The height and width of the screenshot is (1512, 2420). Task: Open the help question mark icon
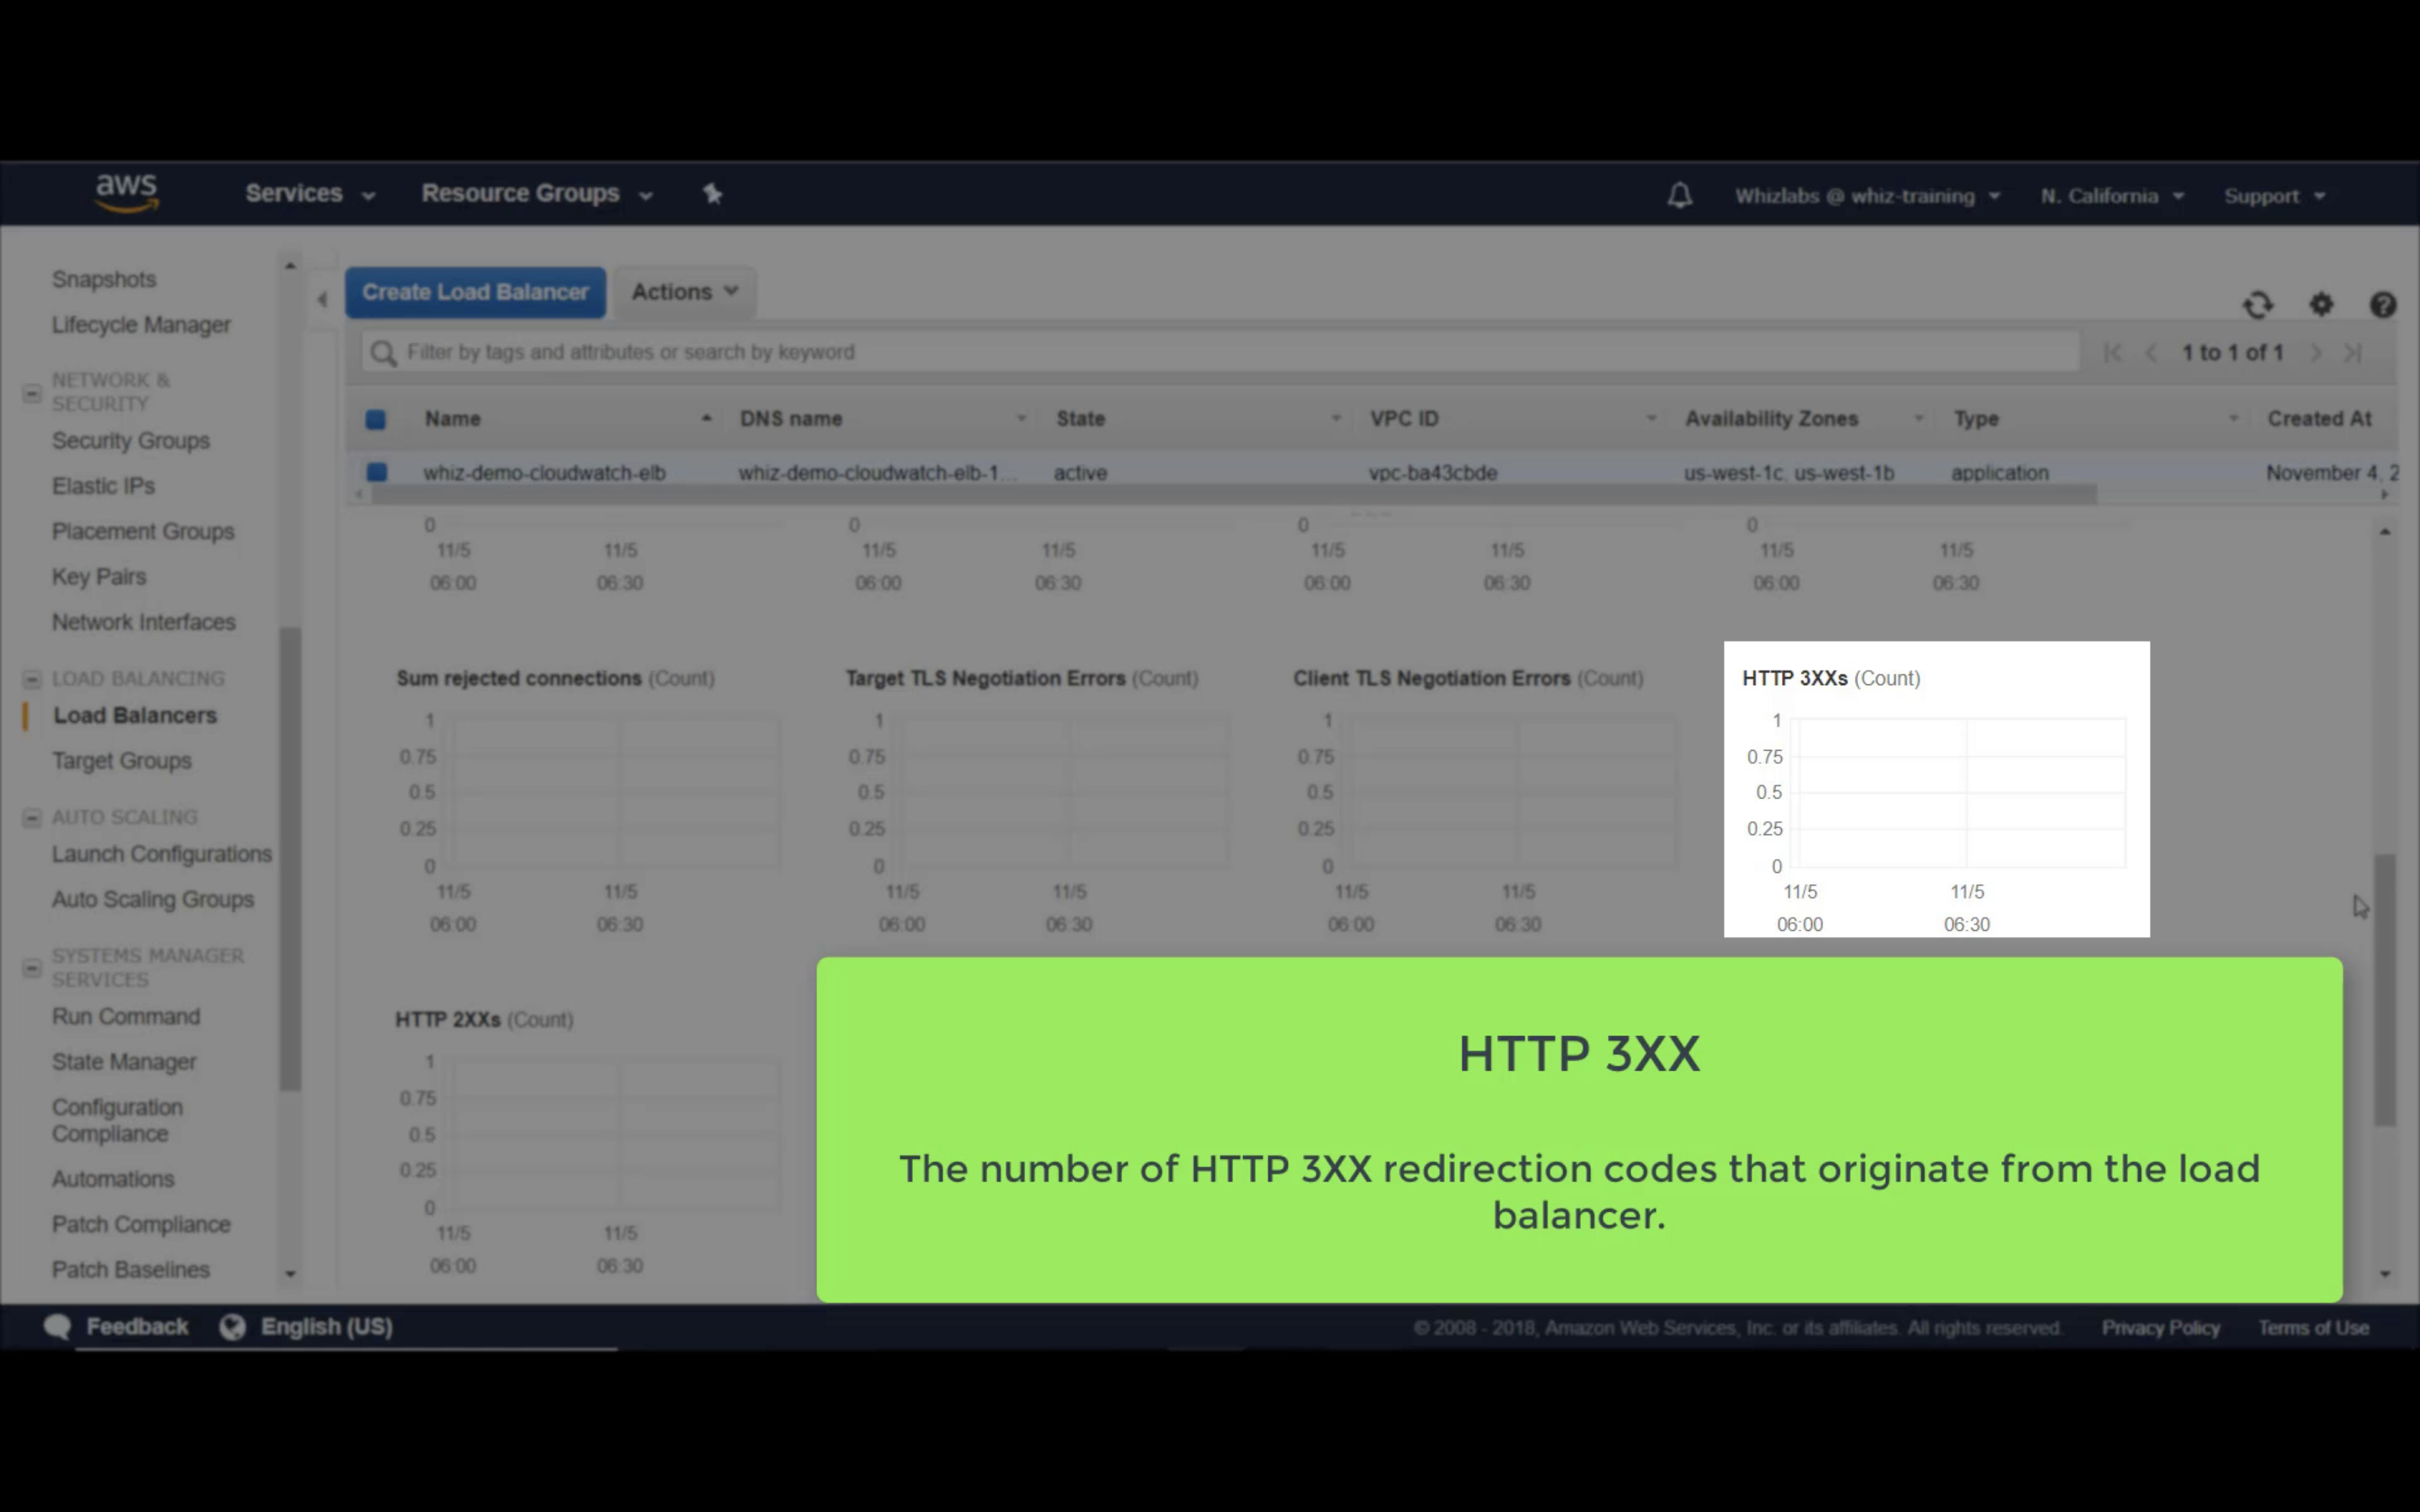coord(2382,305)
